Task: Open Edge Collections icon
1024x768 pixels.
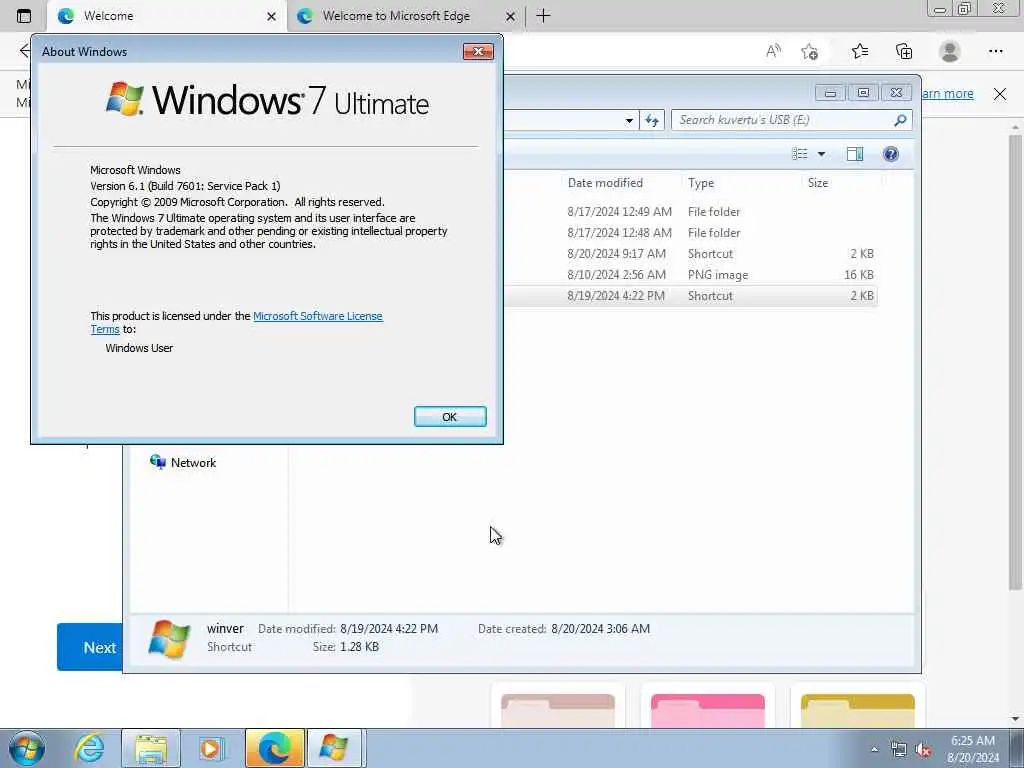Action: click(x=904, y=51)
